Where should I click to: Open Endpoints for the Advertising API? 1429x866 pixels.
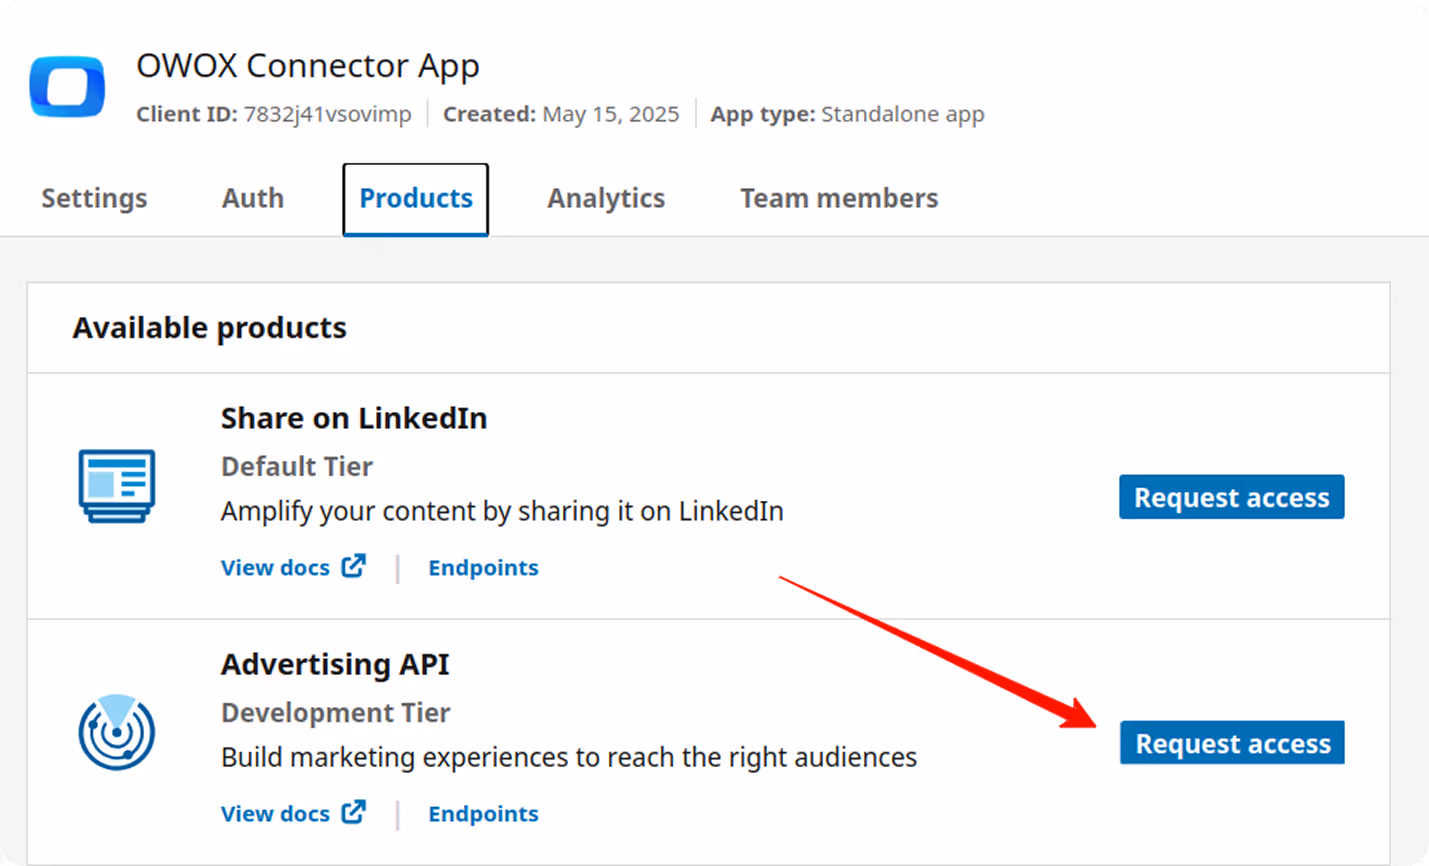483,813
